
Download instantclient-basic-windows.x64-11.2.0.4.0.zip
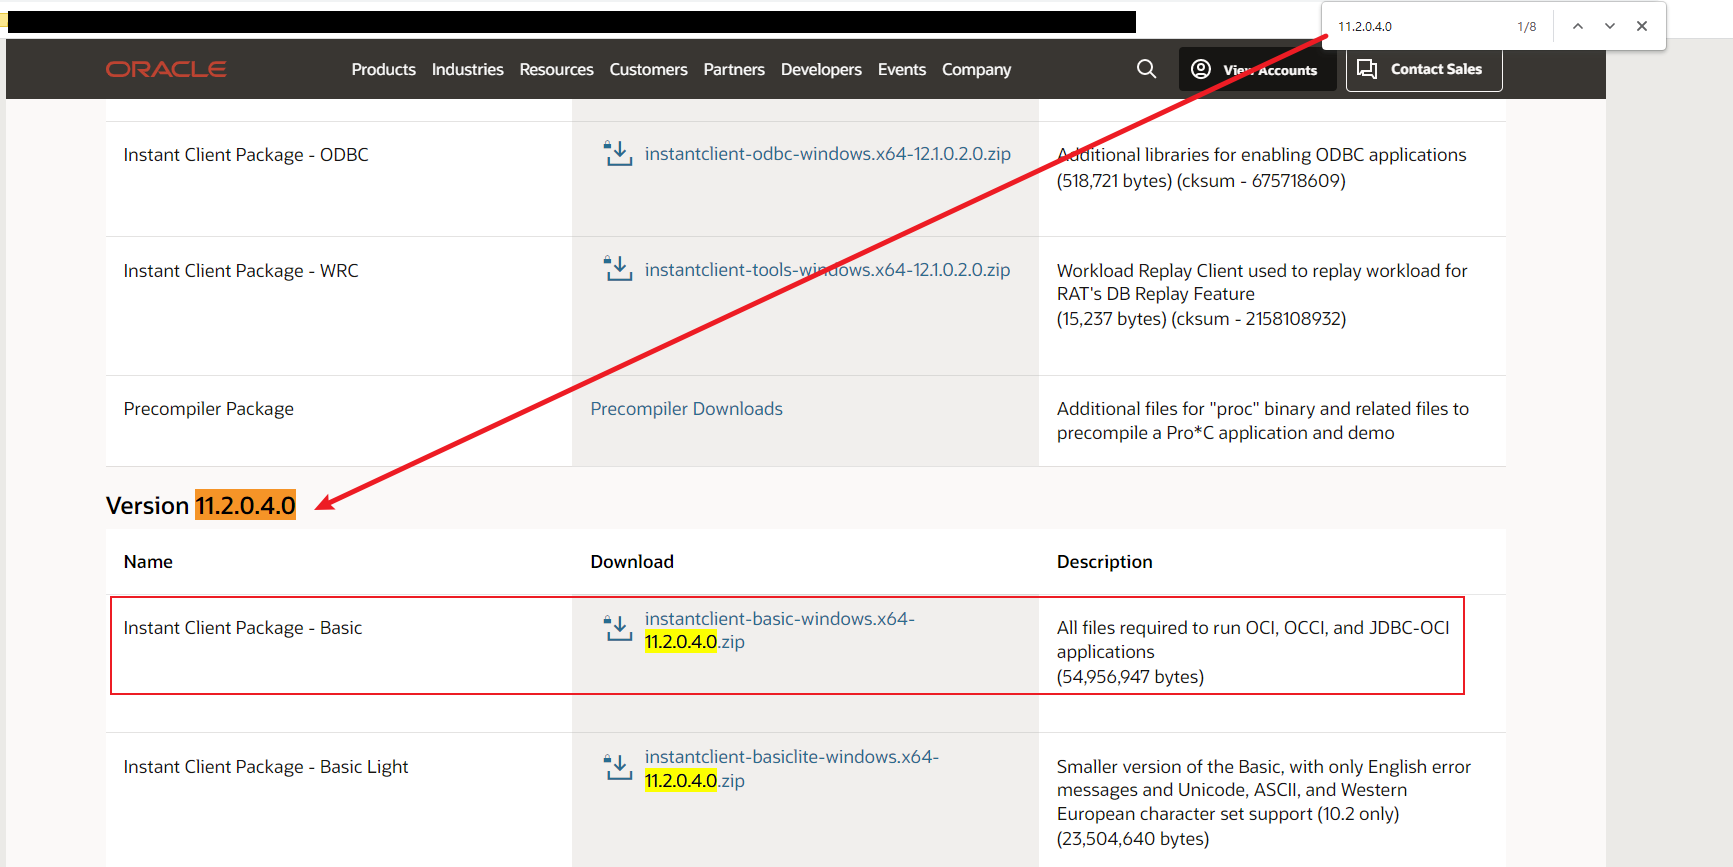click(780, 630)
